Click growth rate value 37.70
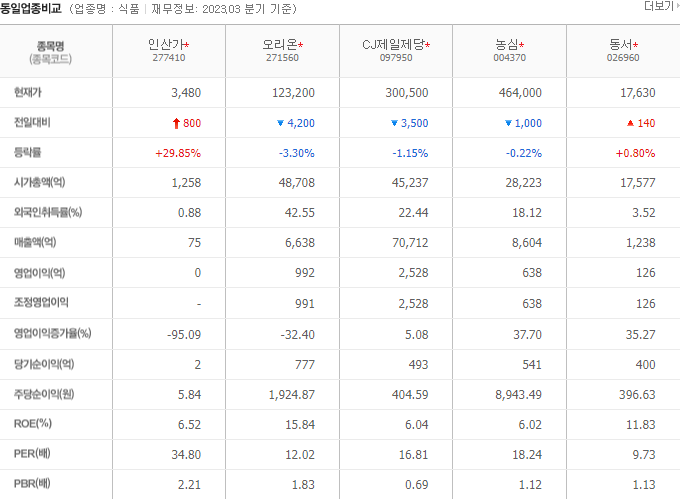This screenshot has height=500, width=680. (527, 335)
